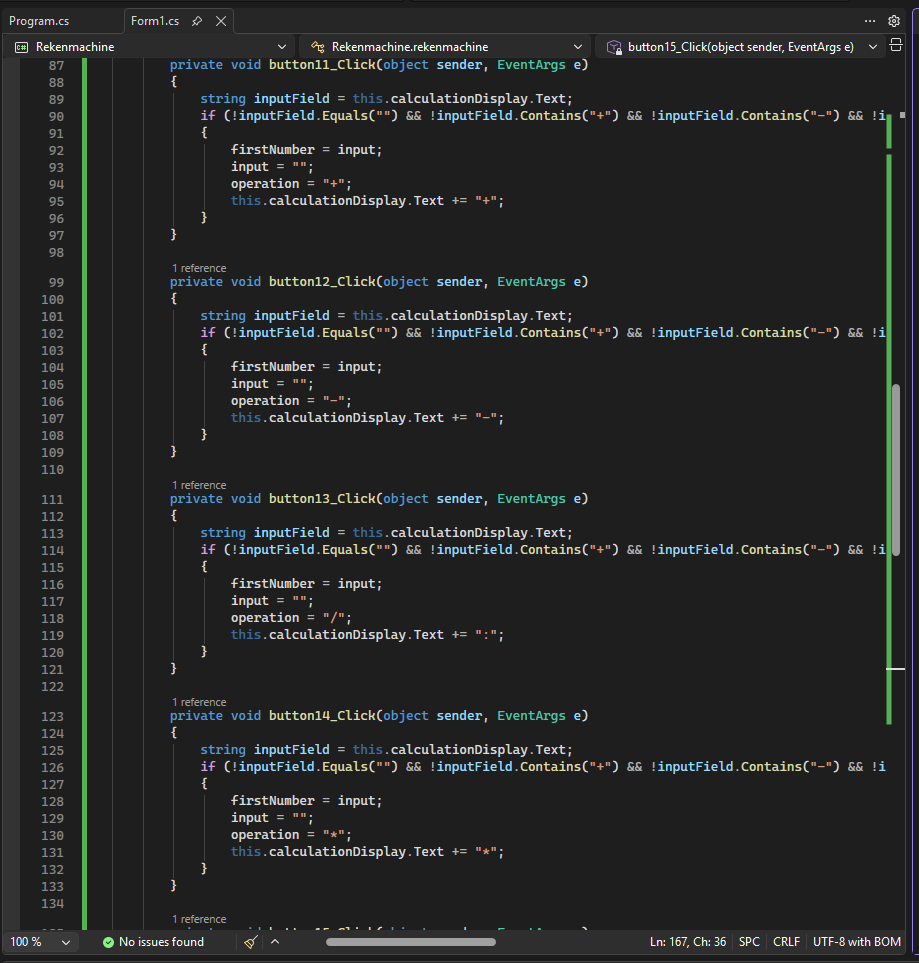Expand the code cleanup caret arrow
Image resolution: width=919 pixels, height=963 pixels.
click(275, 942)
